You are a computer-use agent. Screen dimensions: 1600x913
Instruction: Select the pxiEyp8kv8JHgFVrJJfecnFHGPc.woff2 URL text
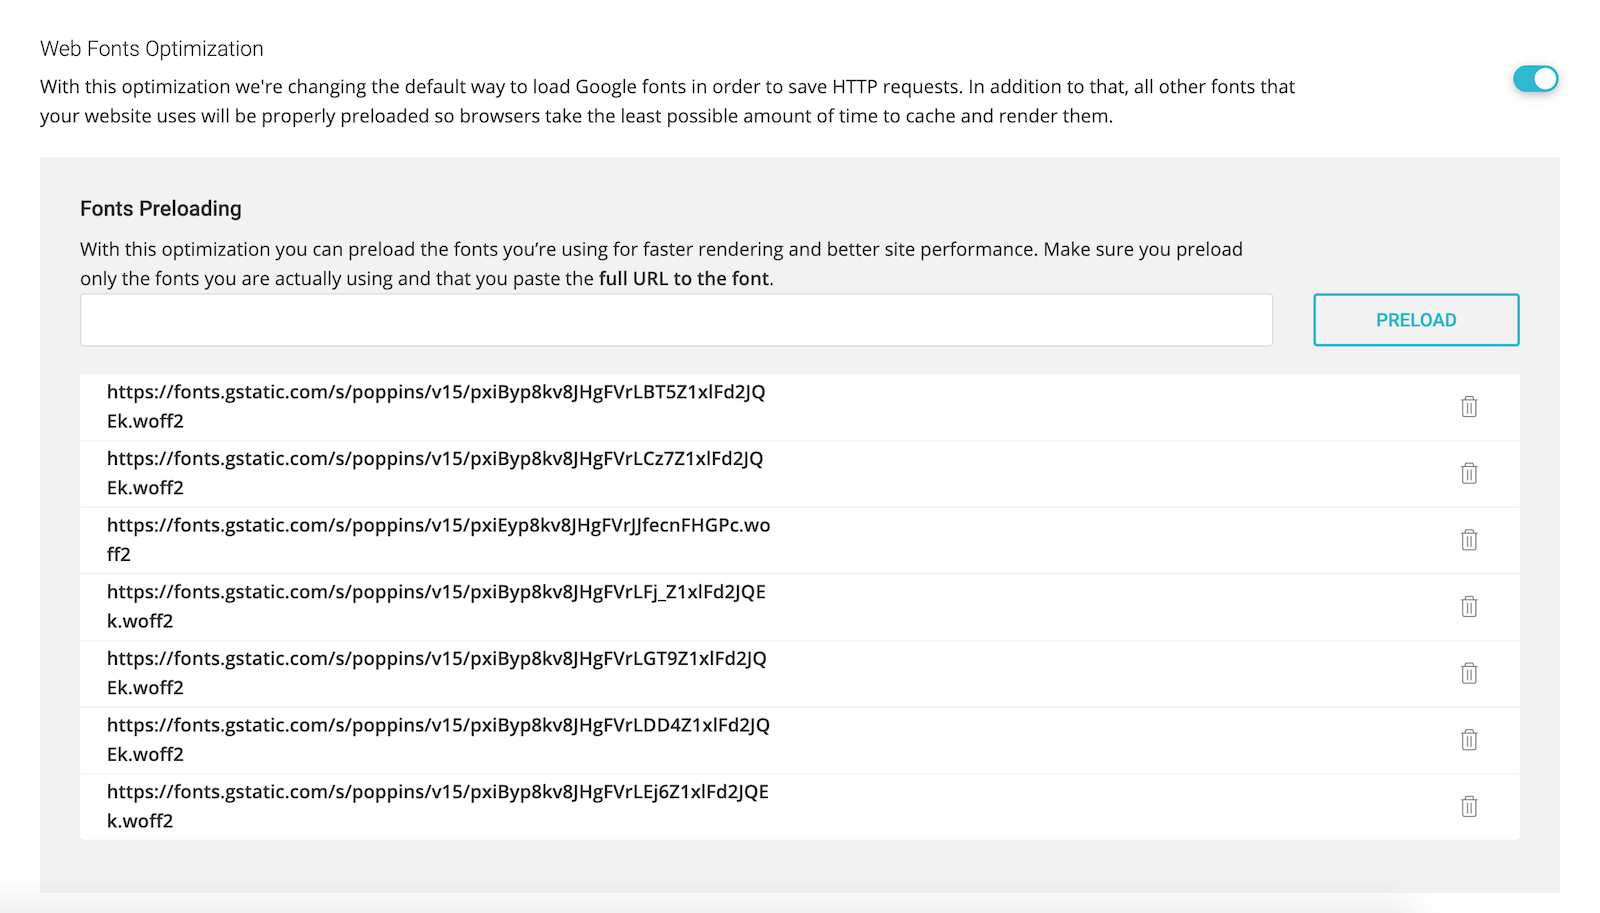coord(438,540)
